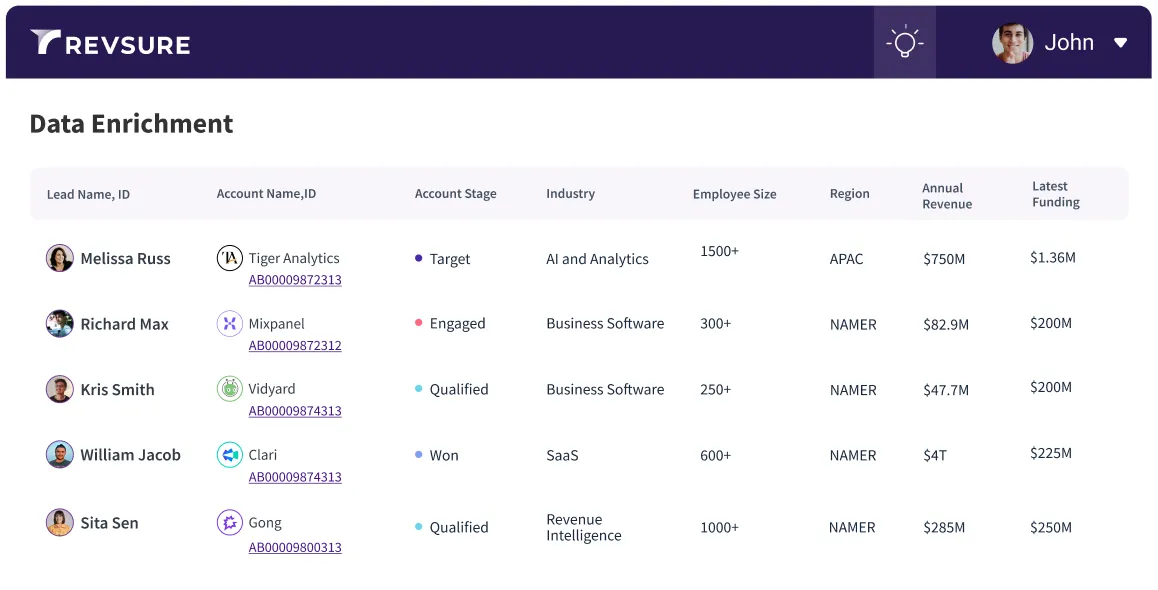Click the Mixpanel account name
The width and height of the screenshot is (1158, 590).
coord(276,323)
